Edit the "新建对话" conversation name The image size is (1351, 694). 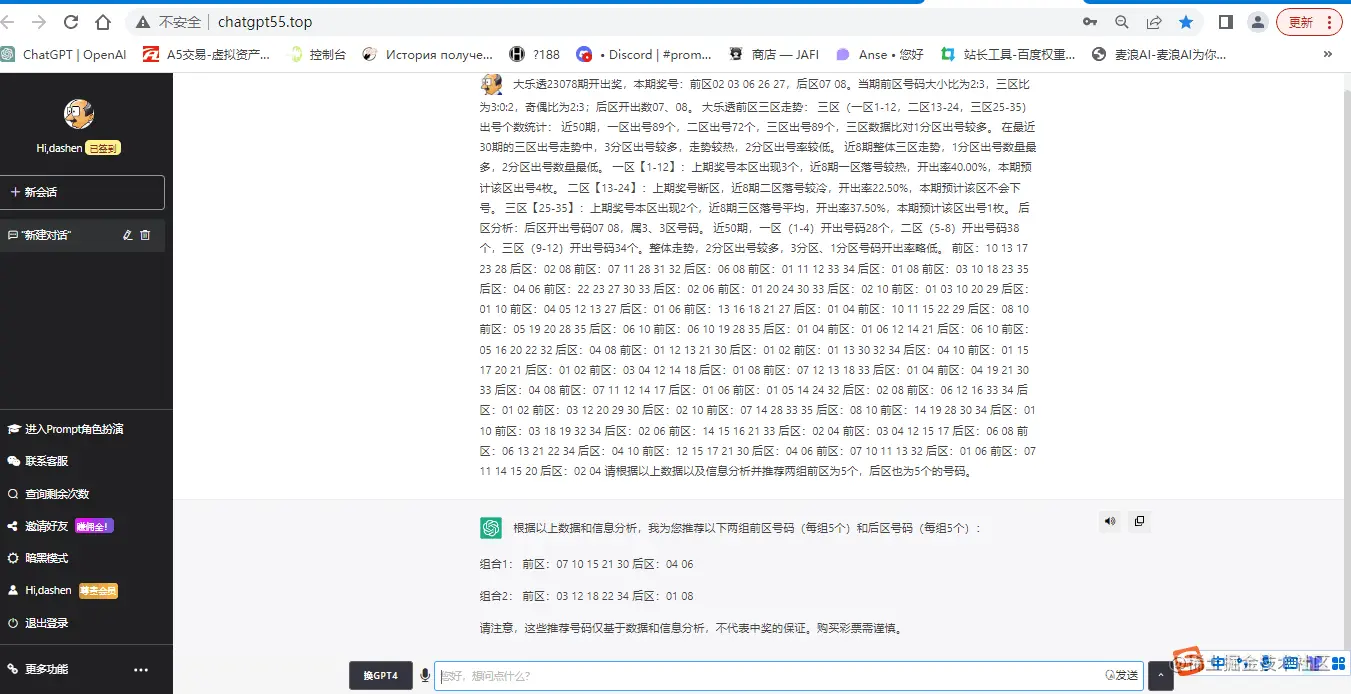[127, 235]
